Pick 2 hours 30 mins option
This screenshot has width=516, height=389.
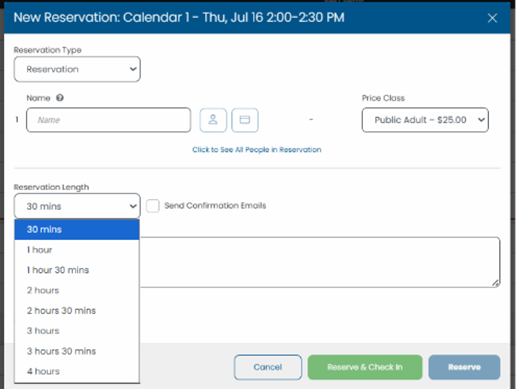(77, 311)
